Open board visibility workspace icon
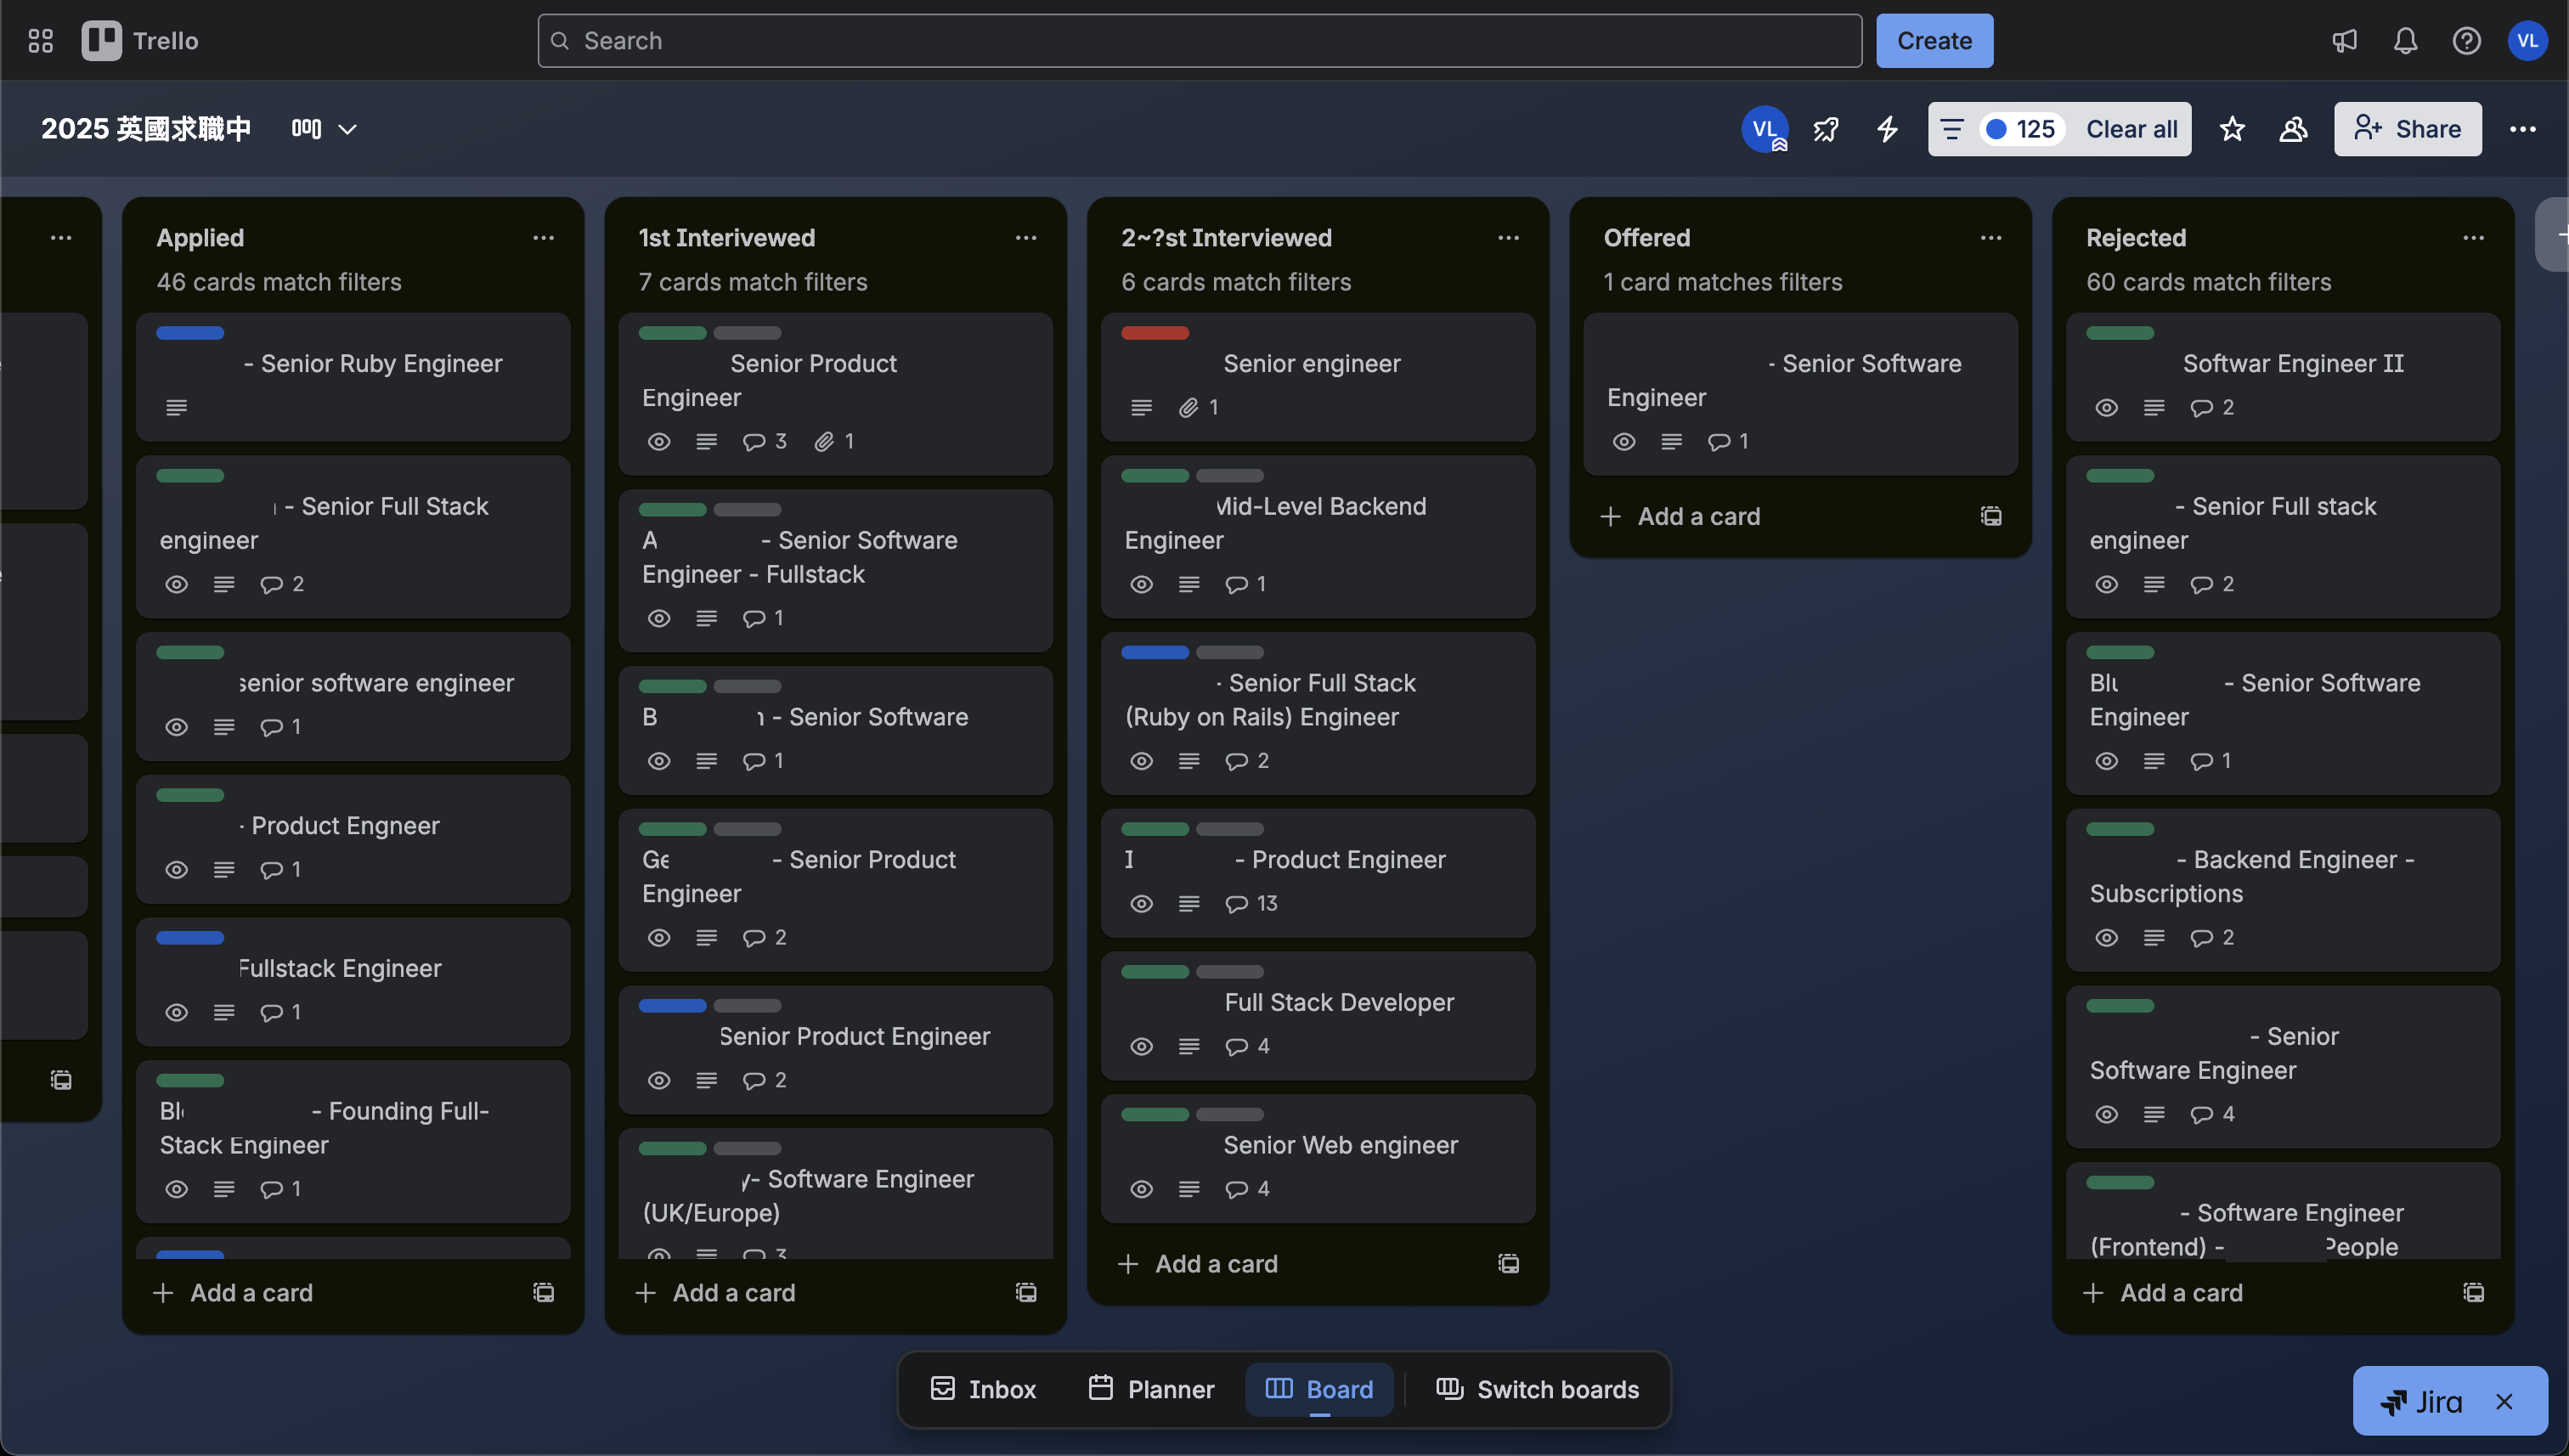This screenshot has height=1456, width=2569. coord(2293,129)
